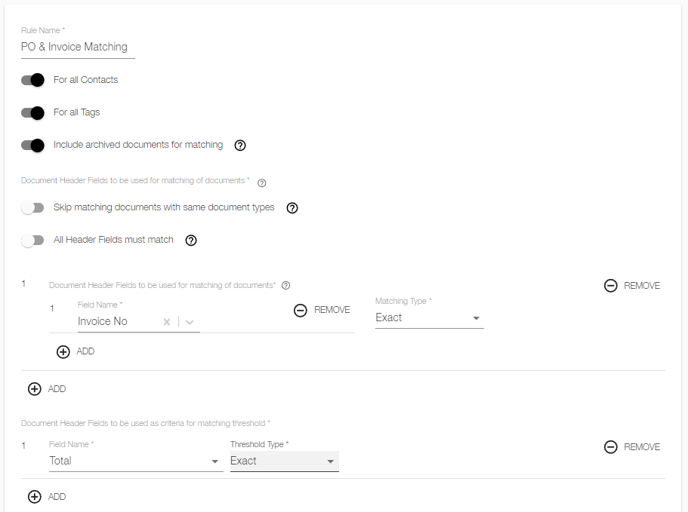This screenshot has height=512, width=688.
Task: Remove the Invoice No field row
Action: pos(322,310)
